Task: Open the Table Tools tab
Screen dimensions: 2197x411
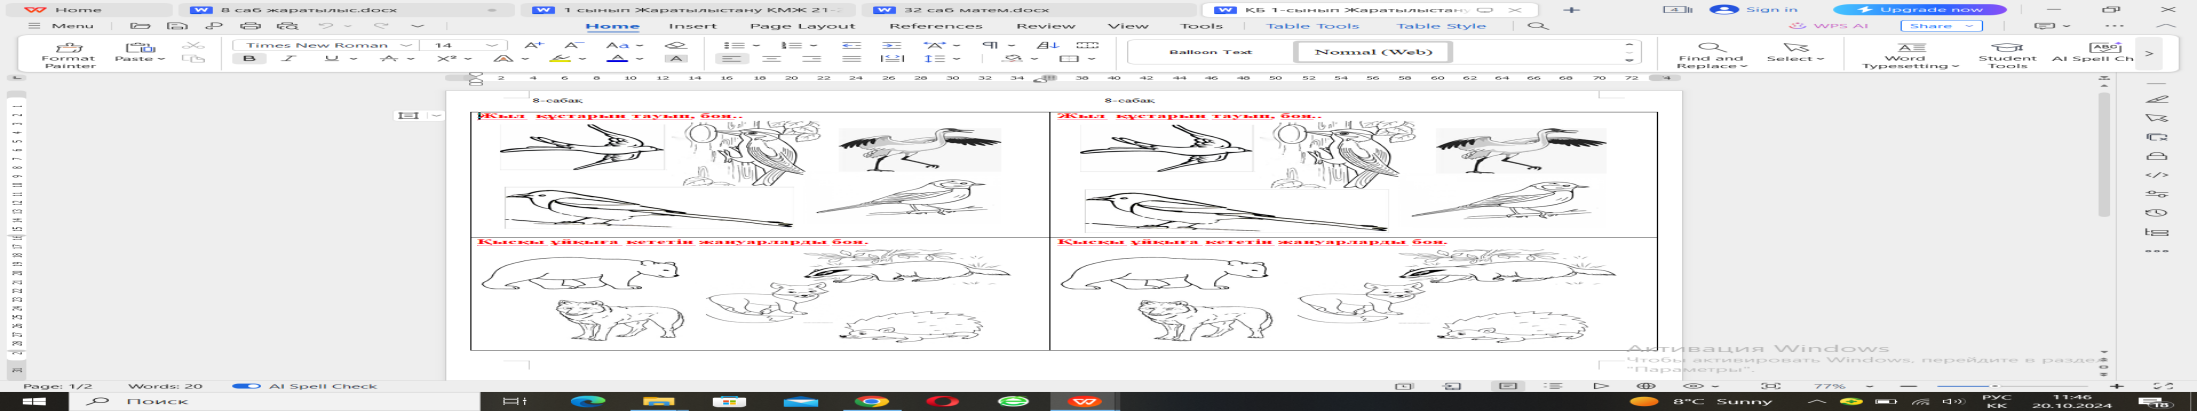Action: [x=1312, y=26]
